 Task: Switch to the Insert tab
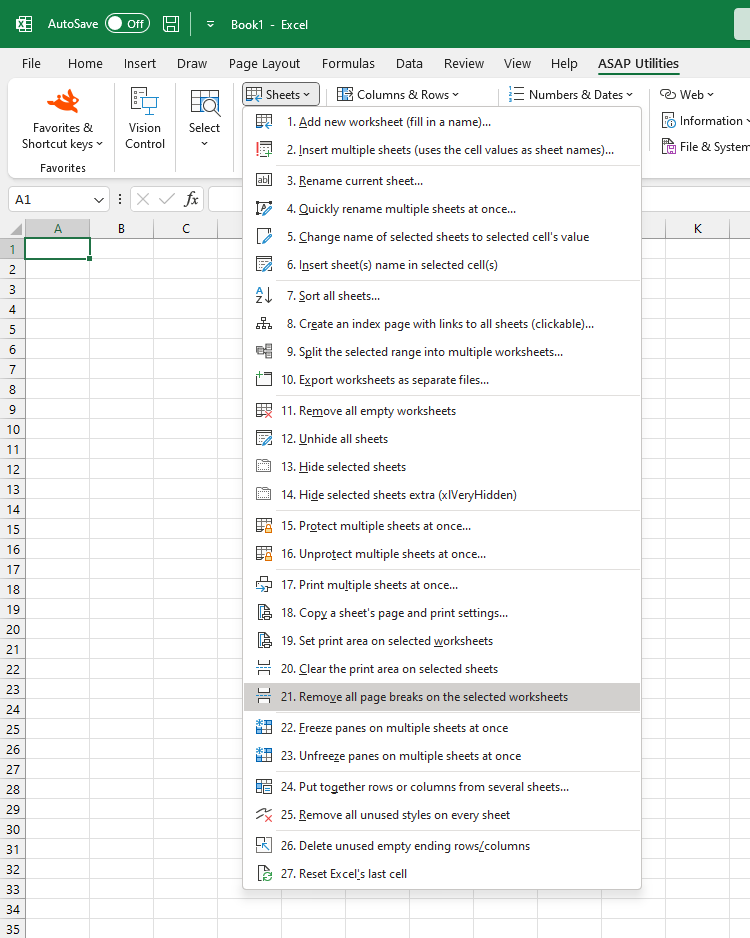pos(139,63)
